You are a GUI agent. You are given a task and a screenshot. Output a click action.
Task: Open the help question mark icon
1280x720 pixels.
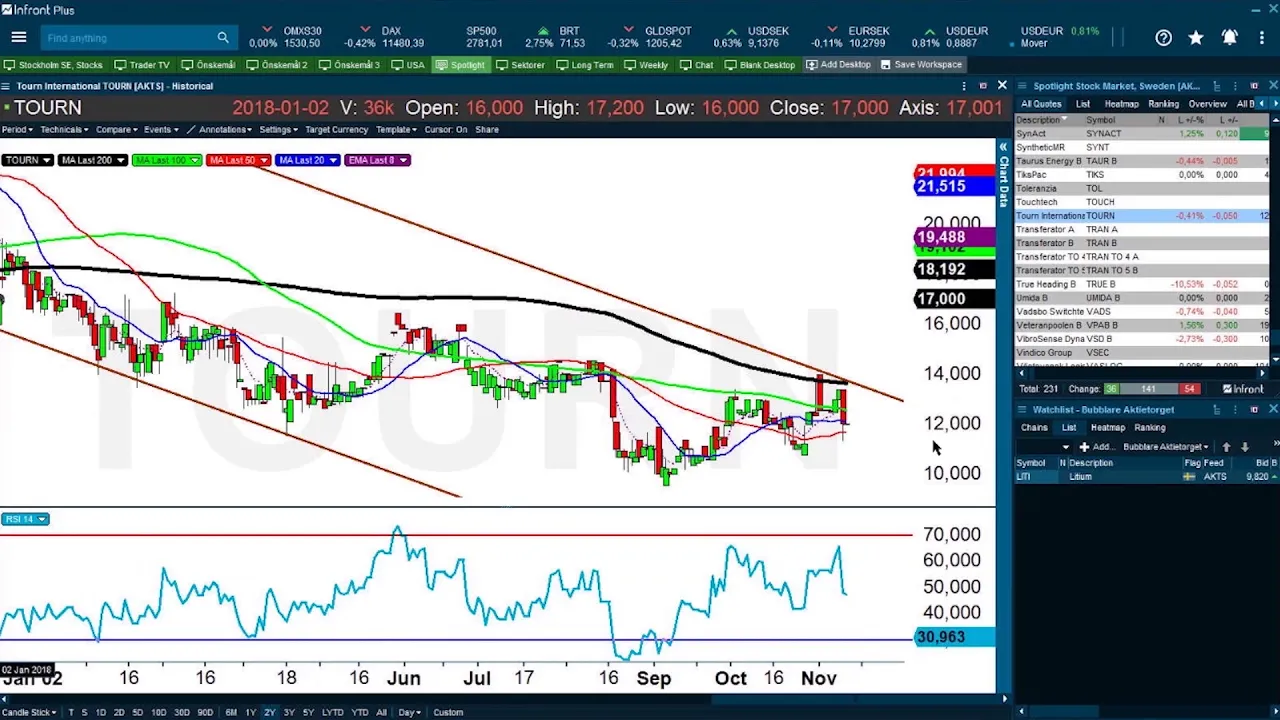(x=1163, y=37)
